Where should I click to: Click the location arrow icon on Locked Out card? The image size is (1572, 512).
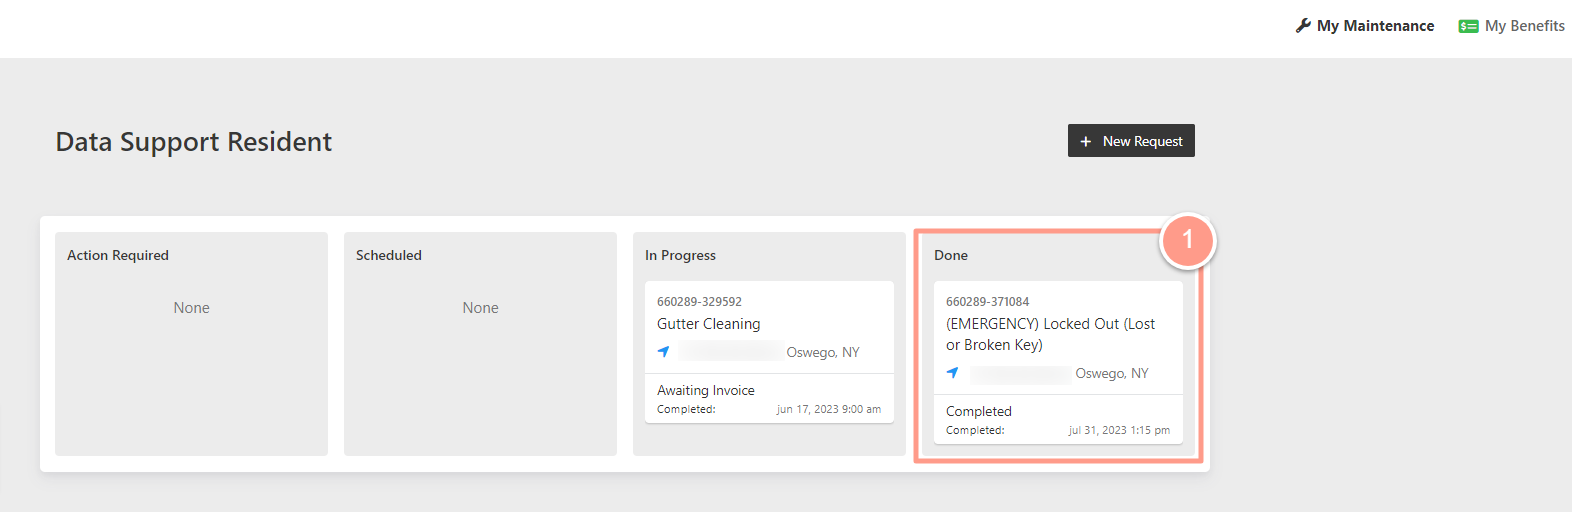(952, 373)
